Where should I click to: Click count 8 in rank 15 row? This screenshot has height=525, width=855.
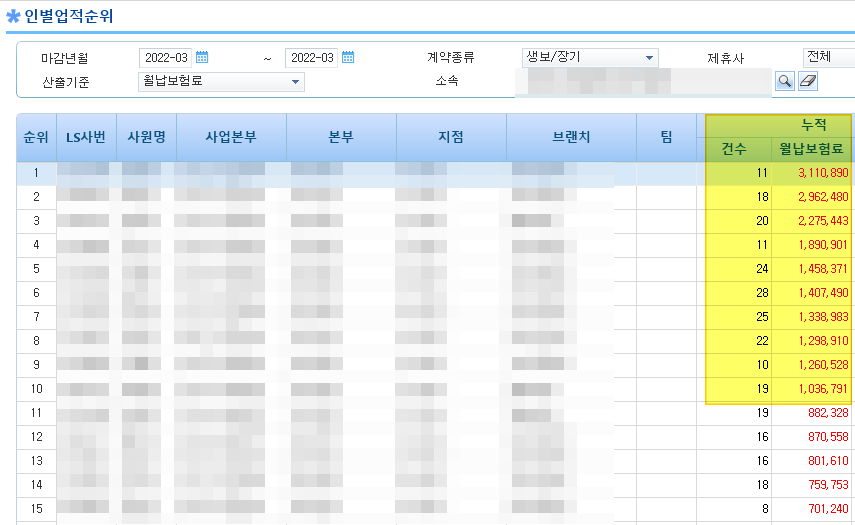pos(765,509)
